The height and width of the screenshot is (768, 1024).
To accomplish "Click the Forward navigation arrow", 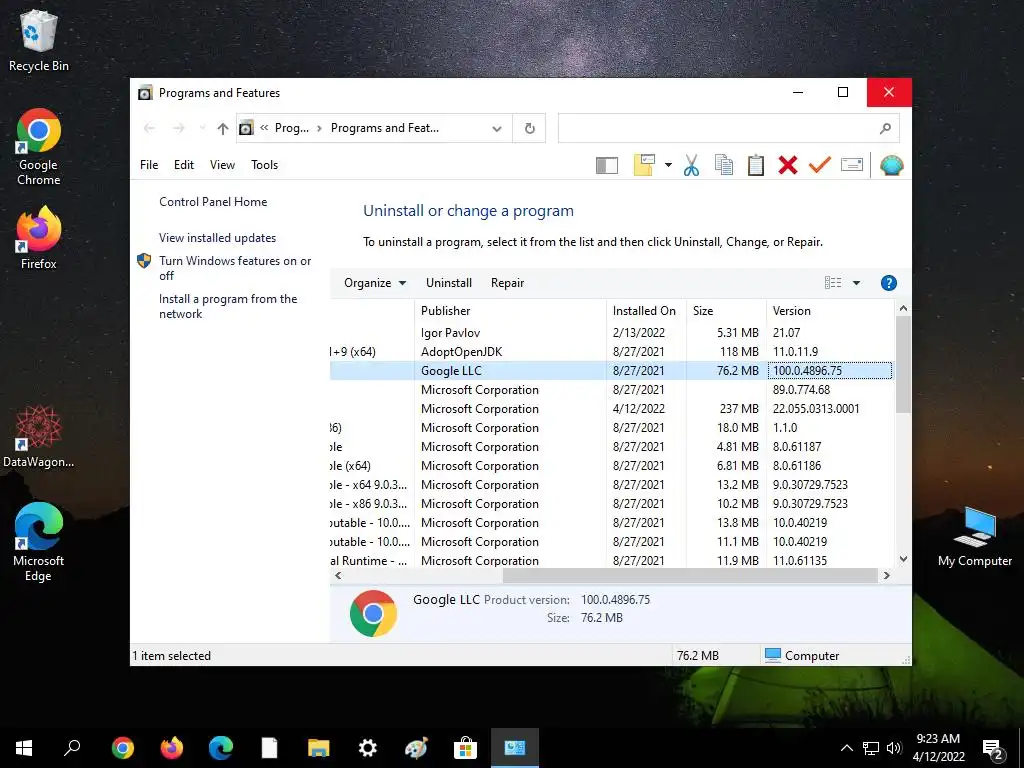I will click(178, 128).
